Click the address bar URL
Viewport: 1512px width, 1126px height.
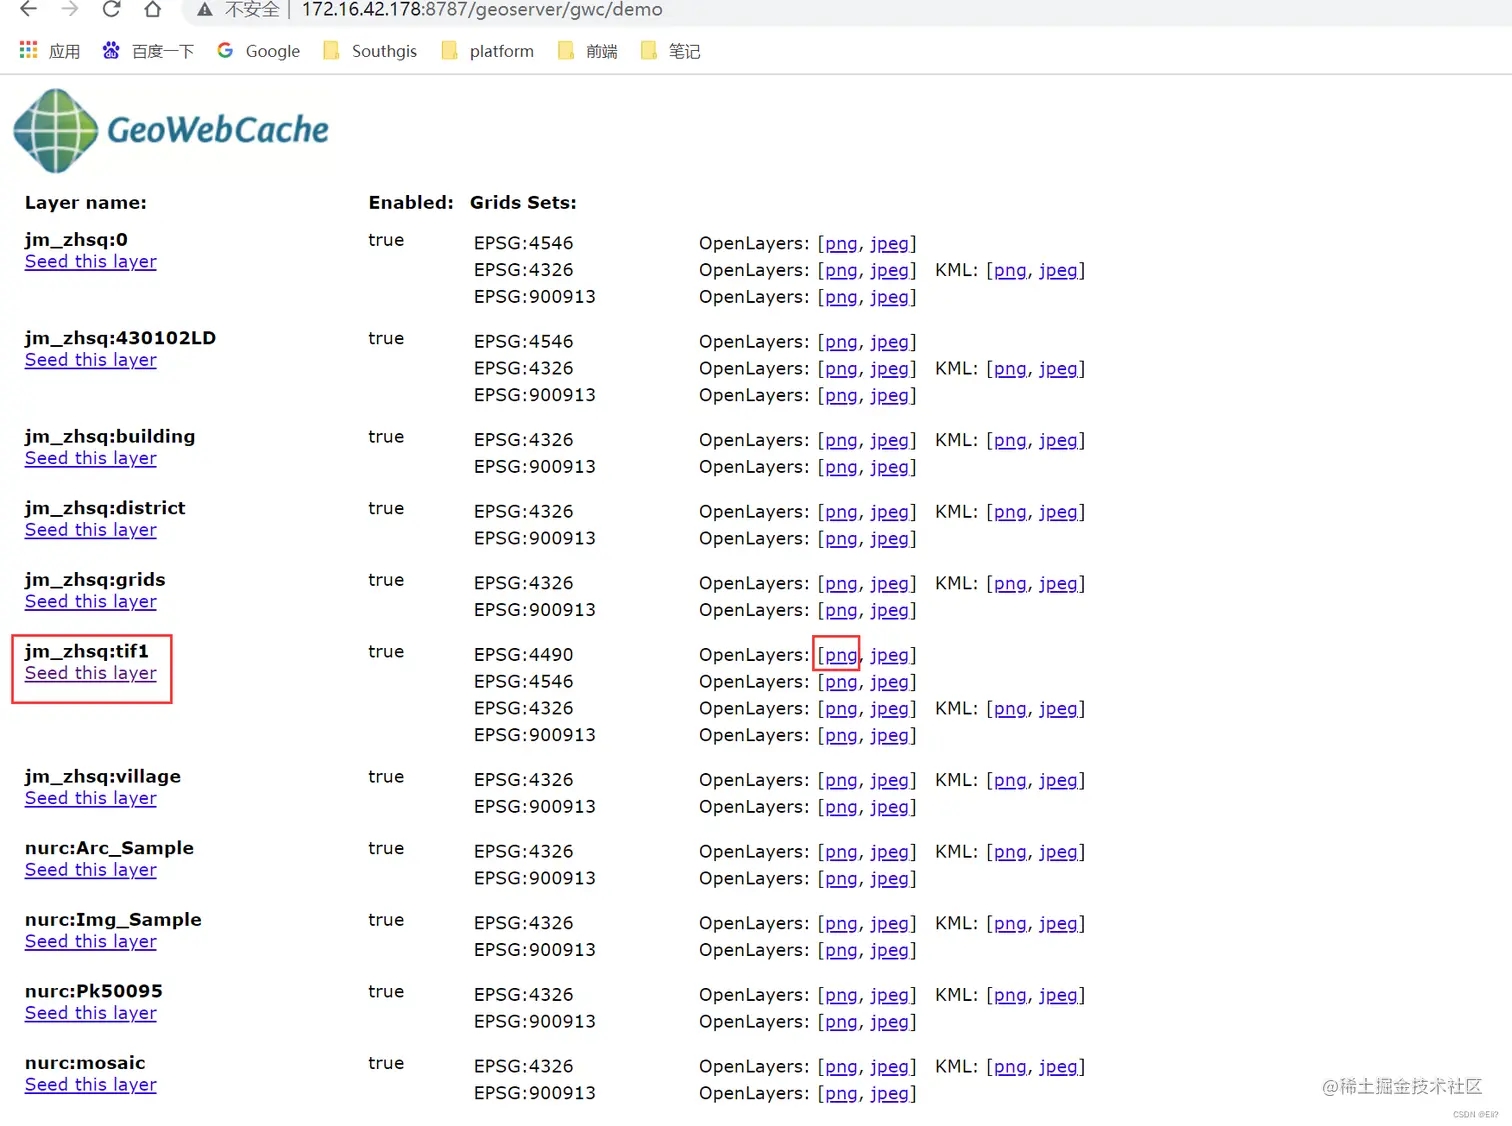[x=482, y=10]
